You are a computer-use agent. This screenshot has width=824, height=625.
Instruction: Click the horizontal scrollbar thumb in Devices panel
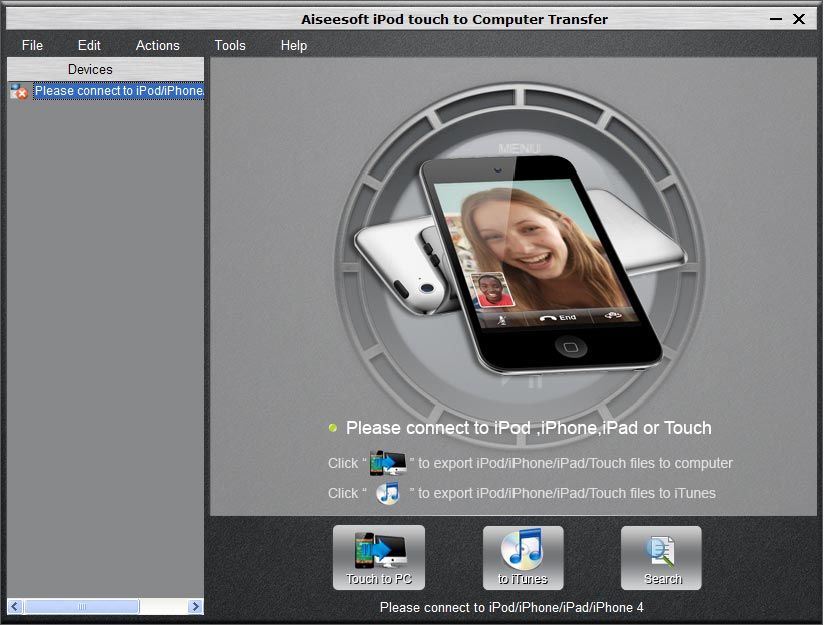81,606
